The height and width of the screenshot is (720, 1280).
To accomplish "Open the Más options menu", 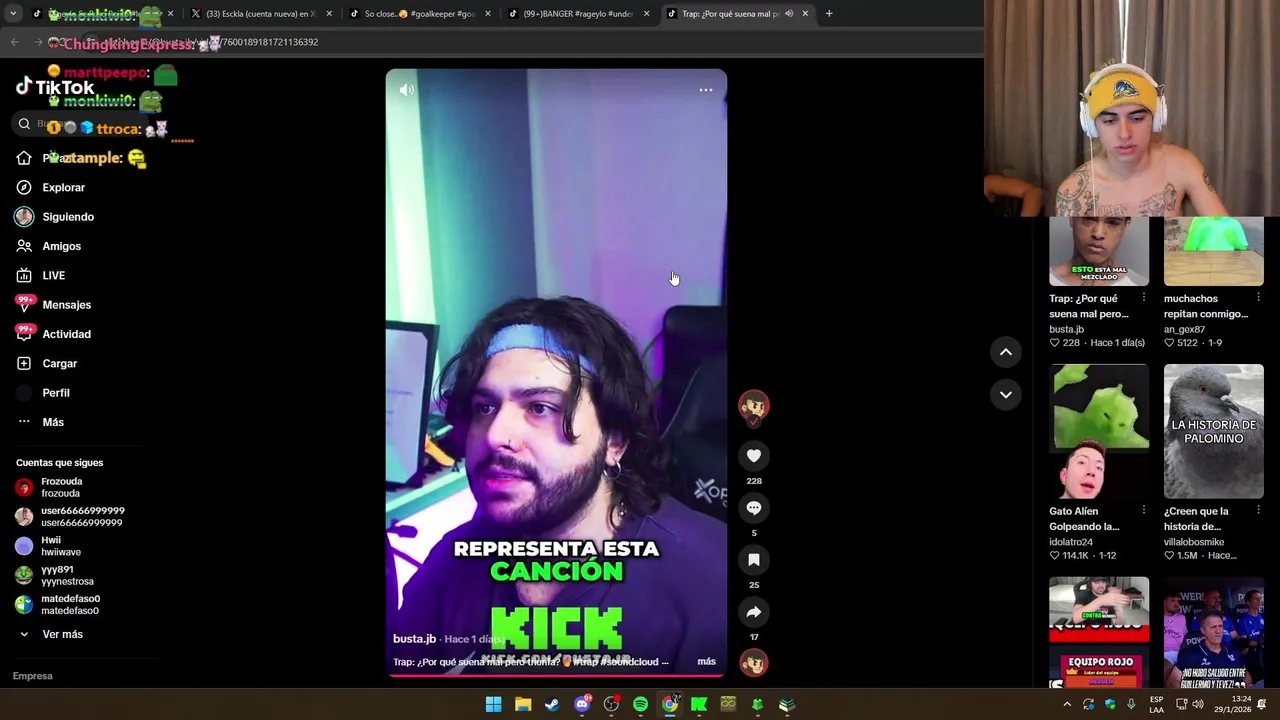I will [x=40, y=422].
